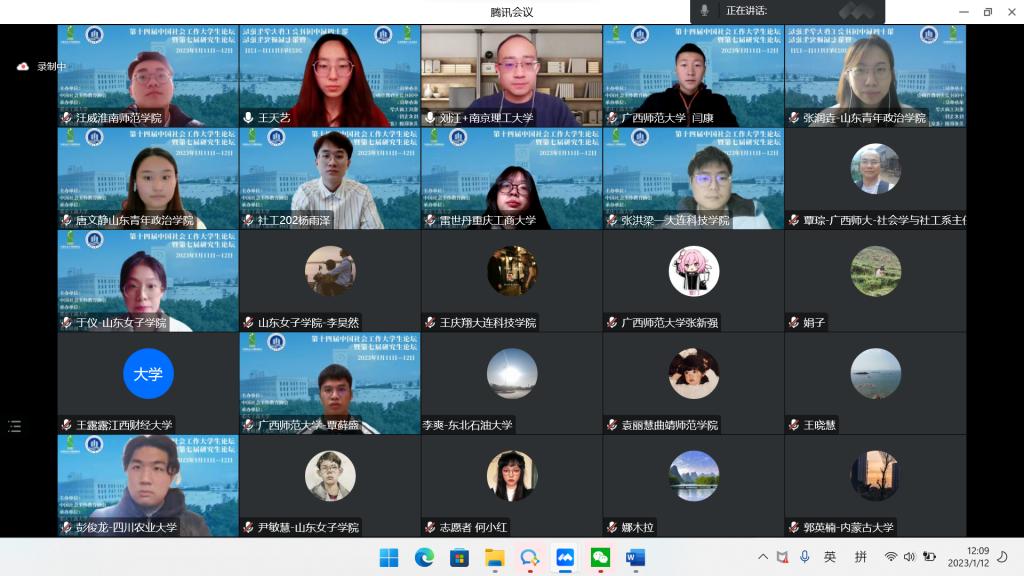1024x576 pixels.
Task: Click microphone icon in speaking indicator bar
Action: [x=705, y=10]
